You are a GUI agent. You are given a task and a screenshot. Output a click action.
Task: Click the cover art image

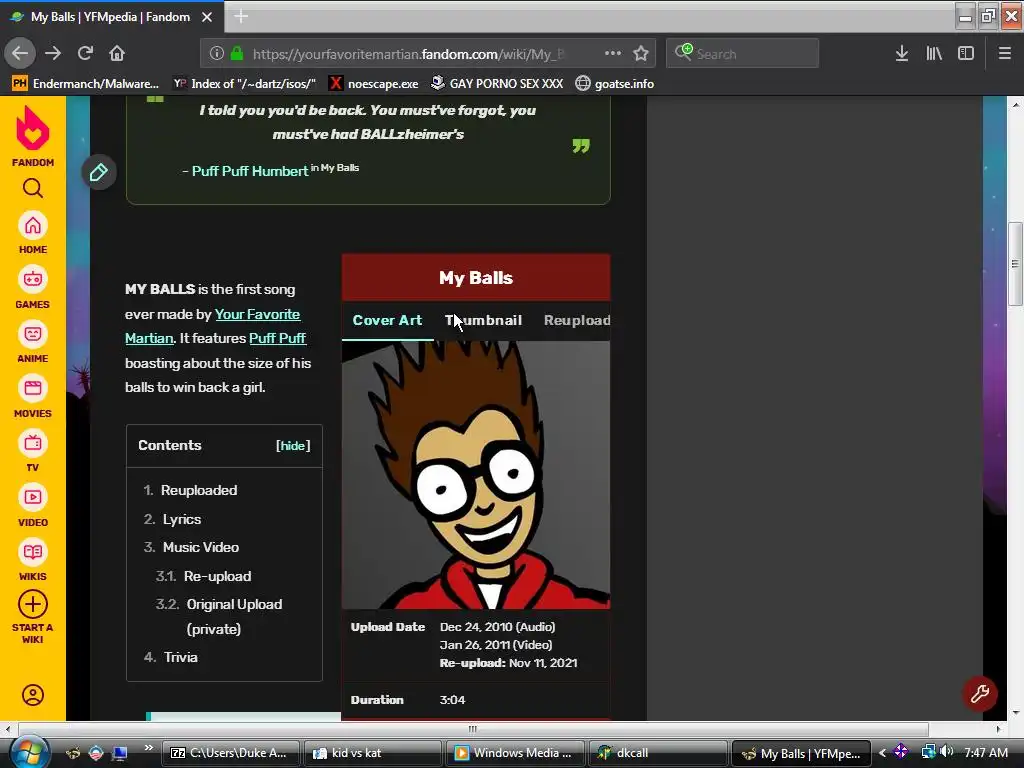pyautogui.click(x=476, y=475)
